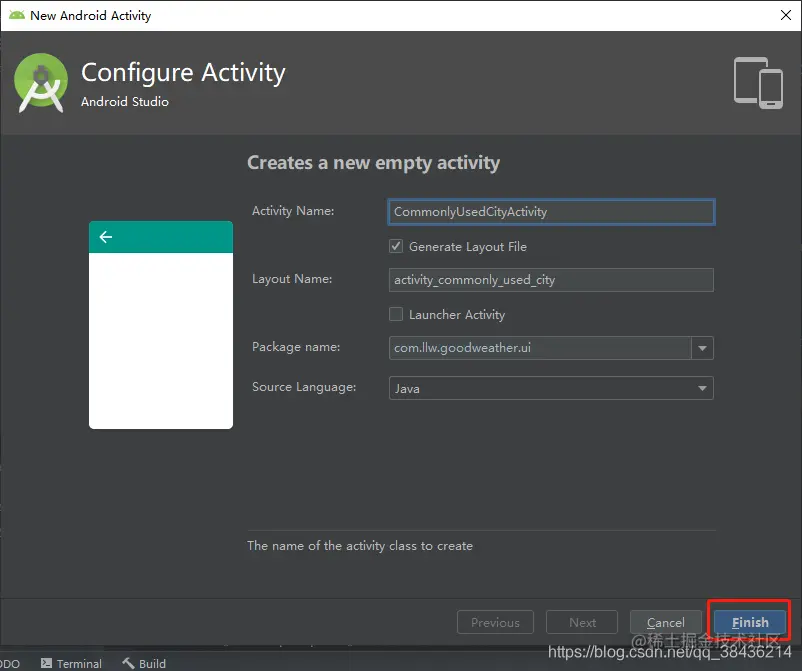This screenshot has width=802, height=671.
Task: Click the 'Activity Name:' label
Action: (x=293, y=211)
